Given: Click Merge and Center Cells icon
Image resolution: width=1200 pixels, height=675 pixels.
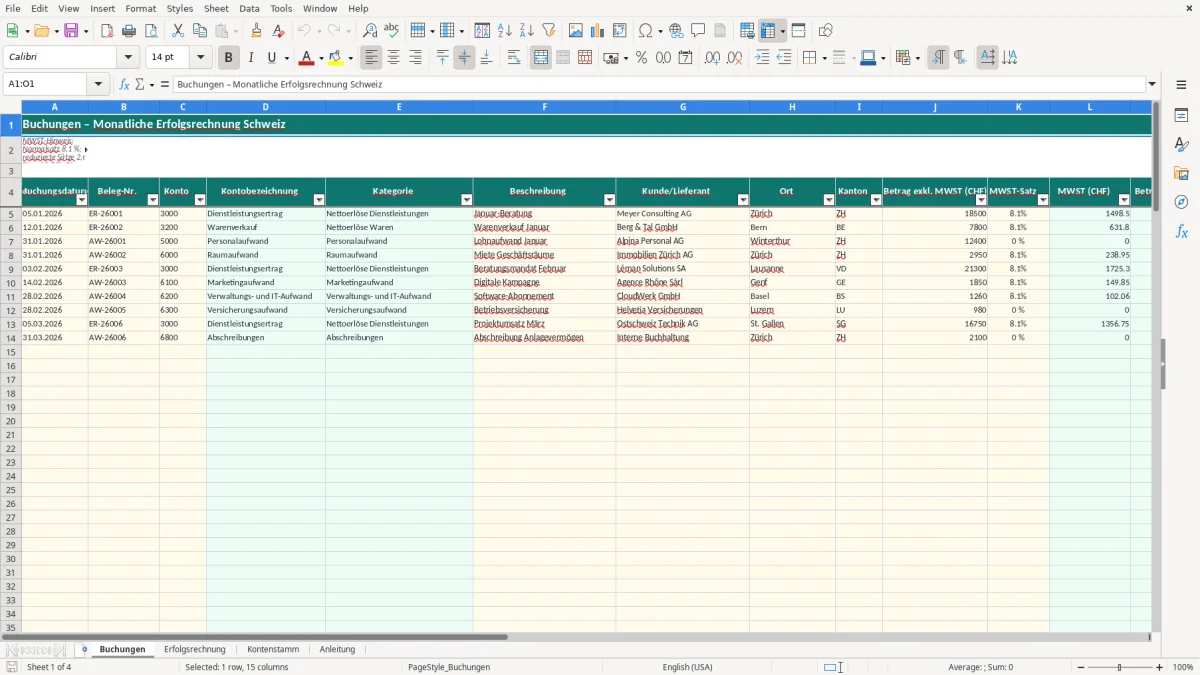Looking at the screenshot, I should pyautogui.click(x=541, y=58).
